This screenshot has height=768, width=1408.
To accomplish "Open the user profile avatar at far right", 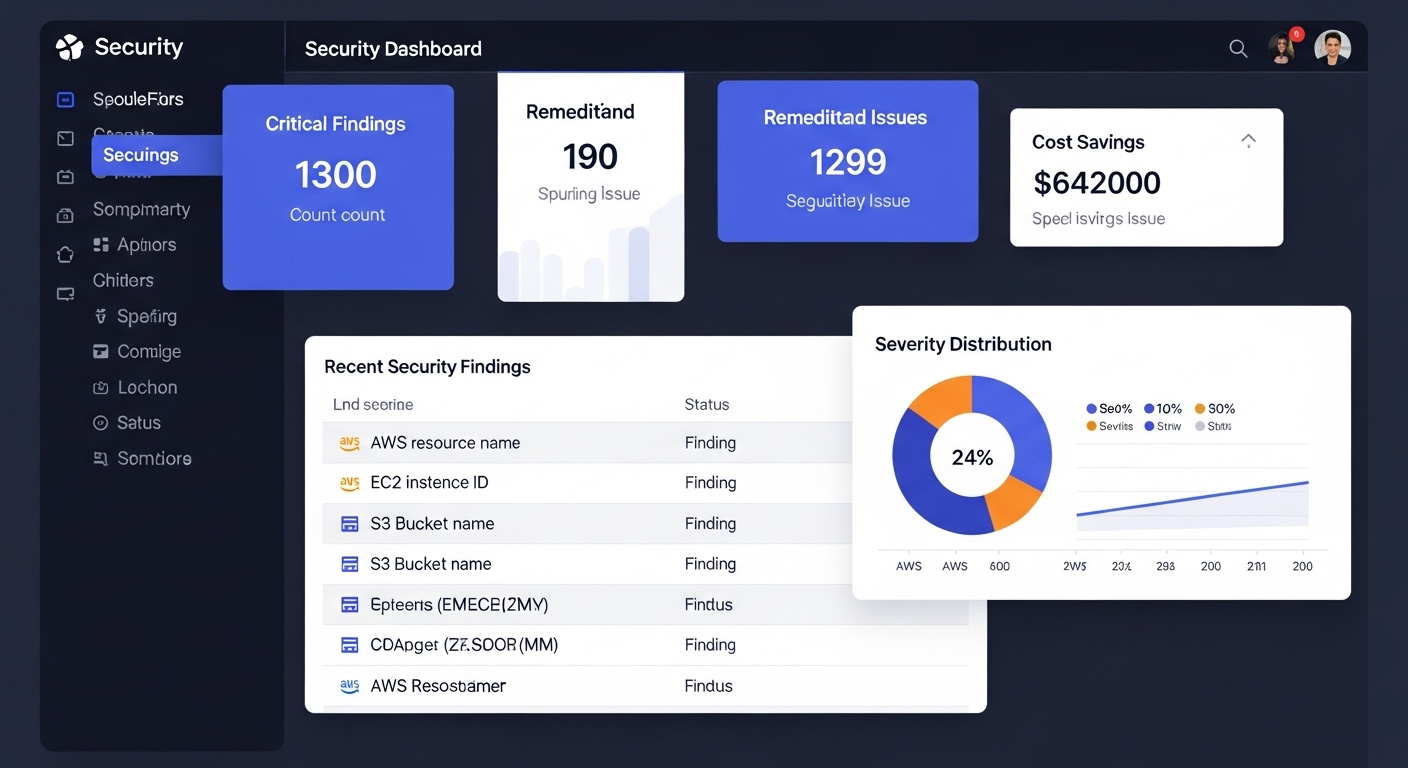I will click(x=1332, y=47).
